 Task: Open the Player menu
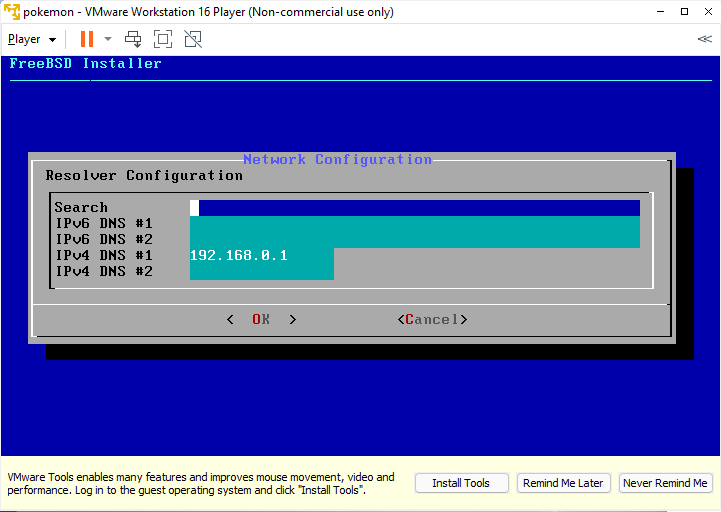pos(32,39)
